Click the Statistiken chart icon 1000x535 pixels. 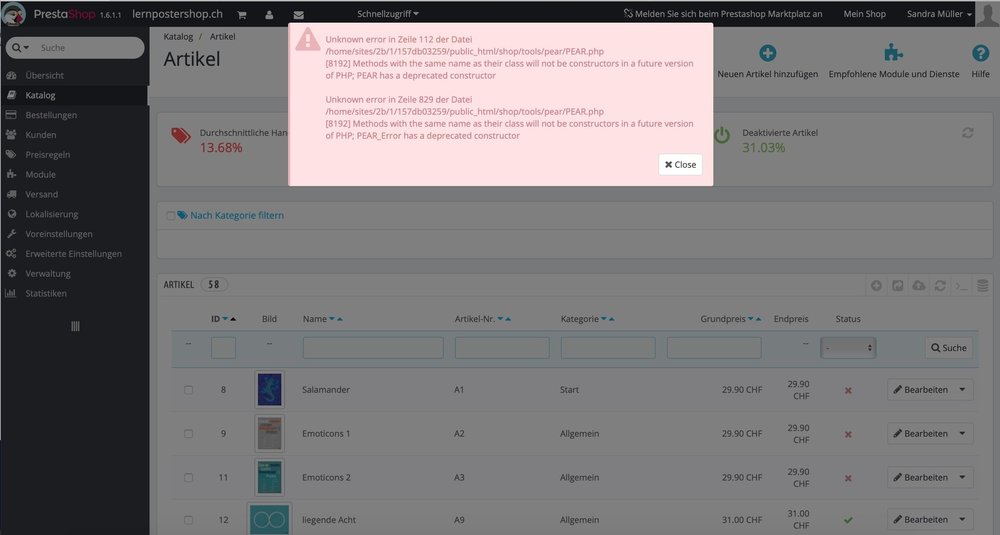[11, 293]
